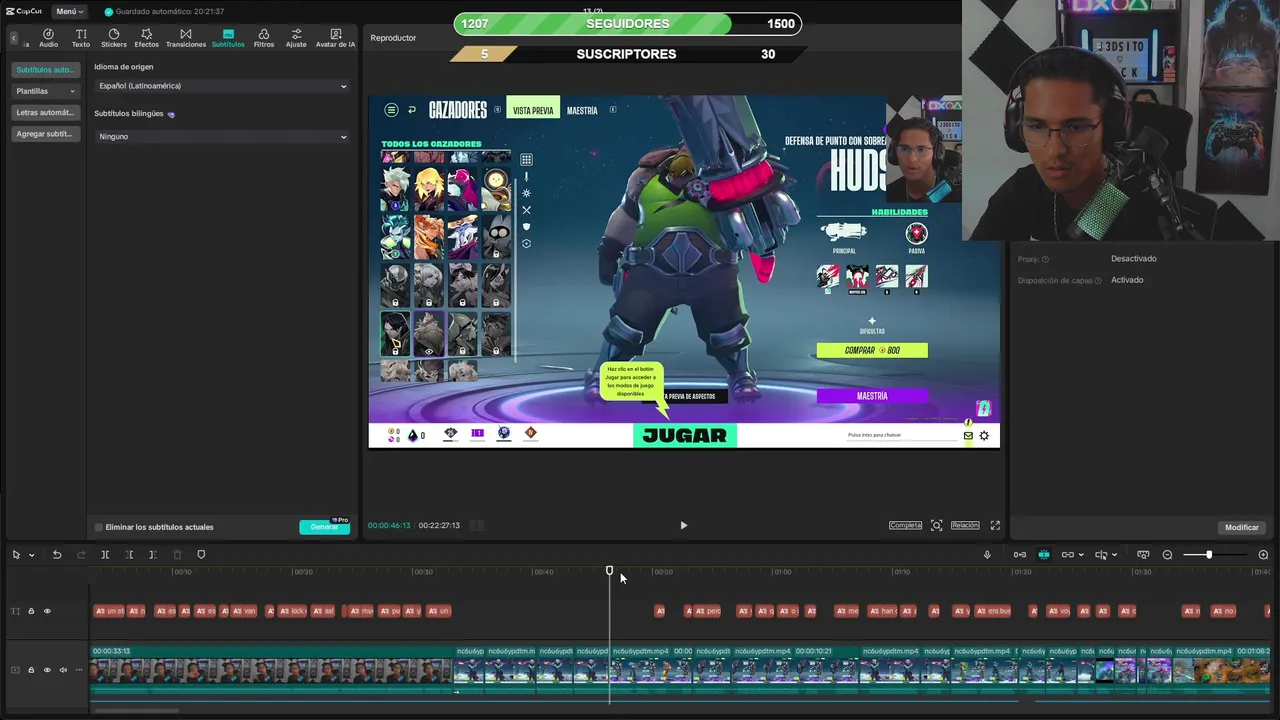Hide the main video track eye
This screenshot has height=720, width=1280.
pyautogui.click(x=47, y=670)
